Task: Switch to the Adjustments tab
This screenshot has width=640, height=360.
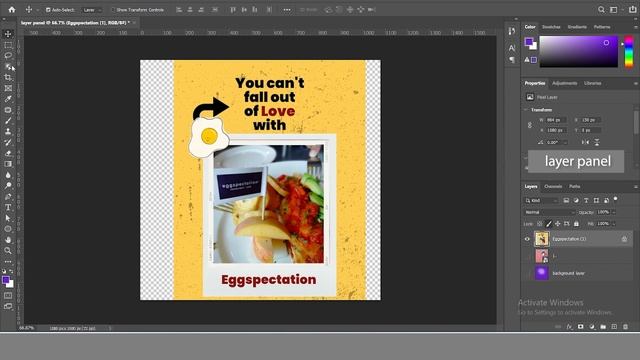Action: [x=564, y=83]
